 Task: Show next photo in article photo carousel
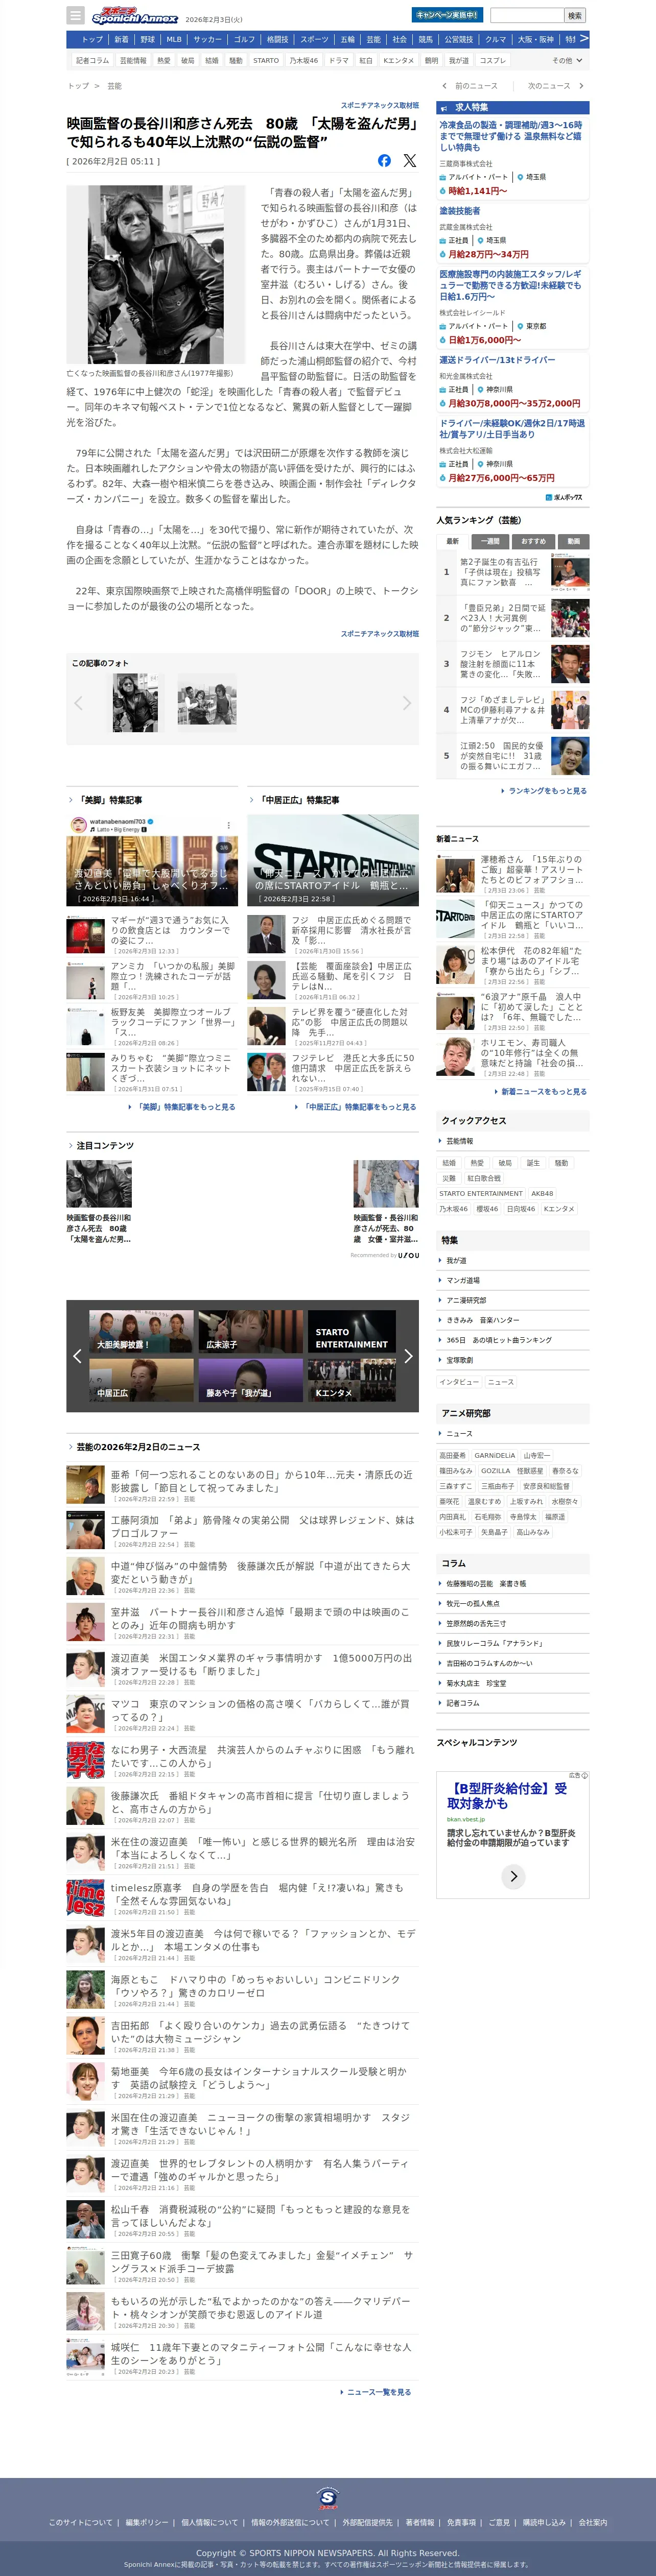coord(406,703)
